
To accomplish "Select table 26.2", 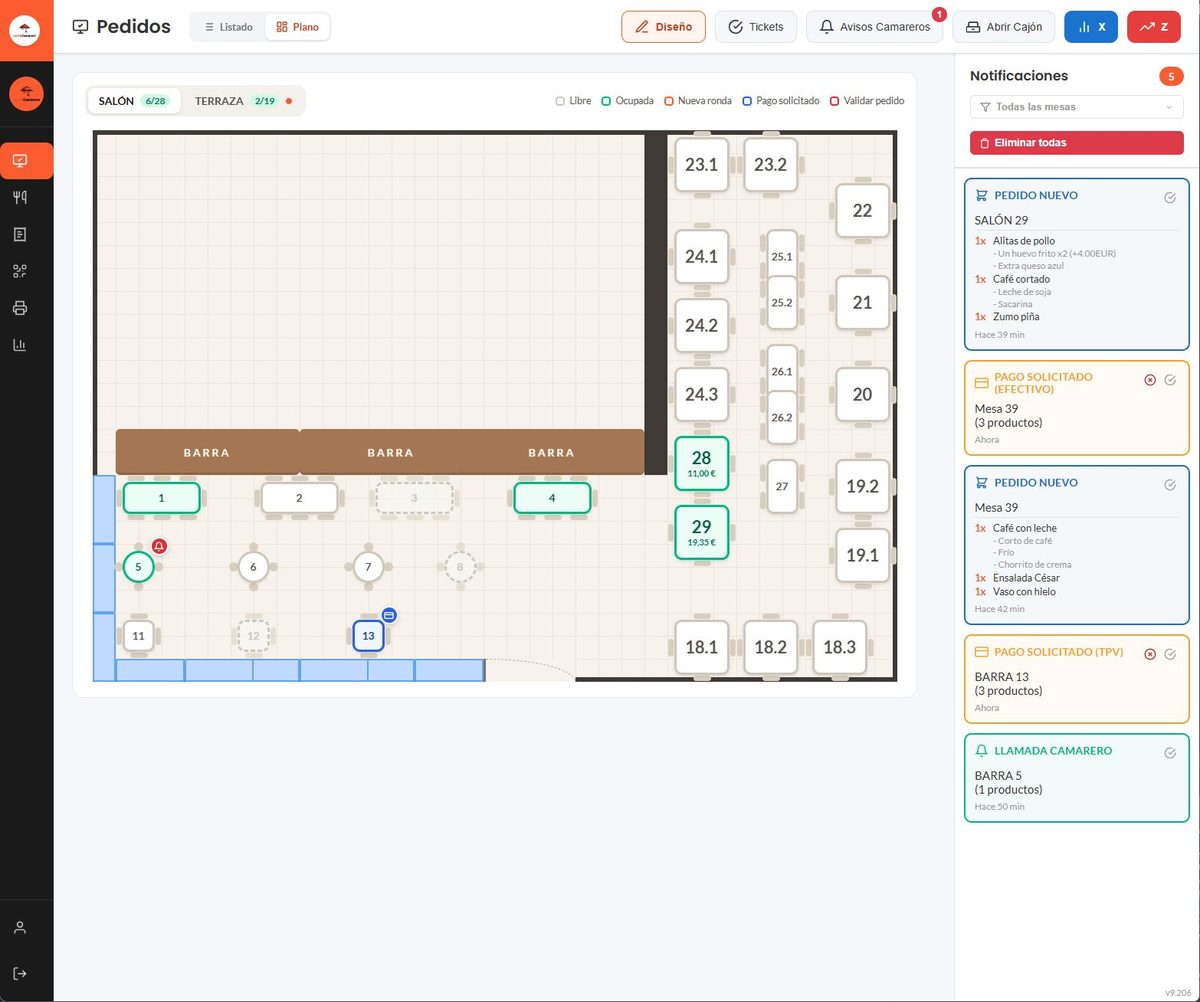I will tap(782, 417).
